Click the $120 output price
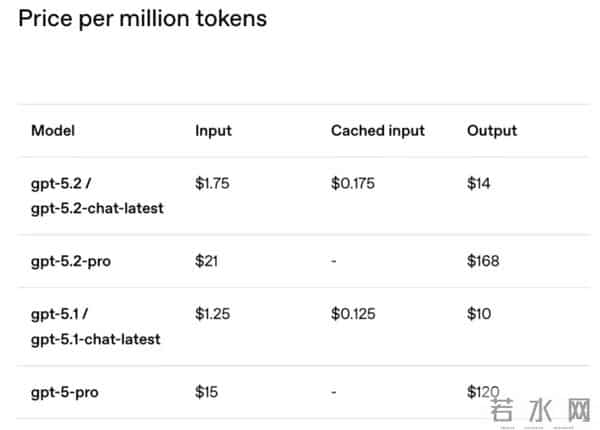 click(x=483, y=392)
